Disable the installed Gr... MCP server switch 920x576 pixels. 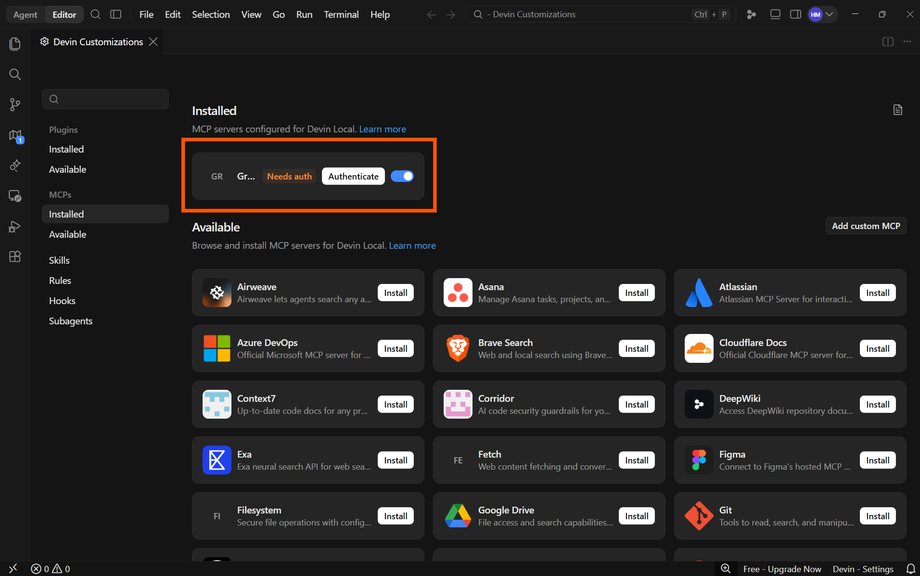pyautogui.click(x=402, y=176)
